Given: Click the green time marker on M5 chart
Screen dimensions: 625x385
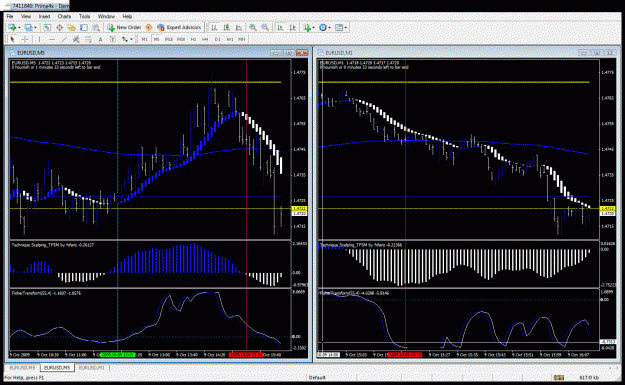Looking at the screenshot, I should pyautogui.click(x=118, y=354).
